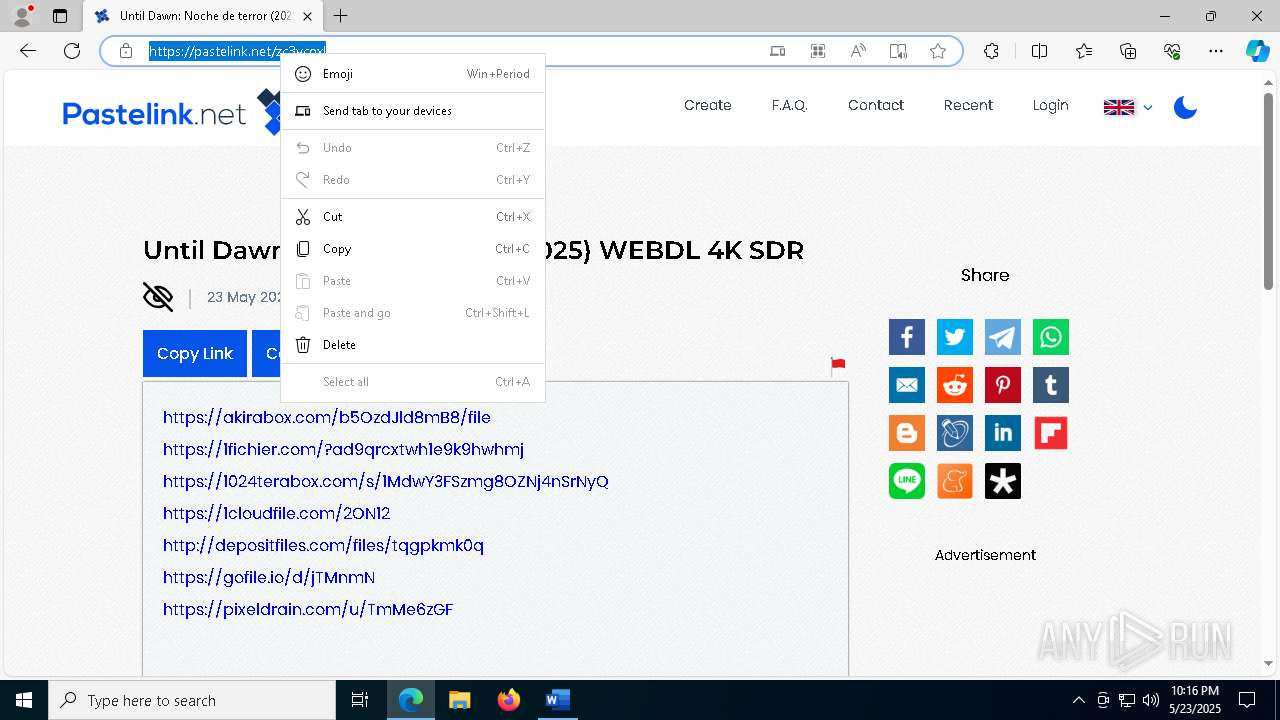Share paste via LINE
The image size is (1280, 720).
pyautogui.click(x=907, y=481)
